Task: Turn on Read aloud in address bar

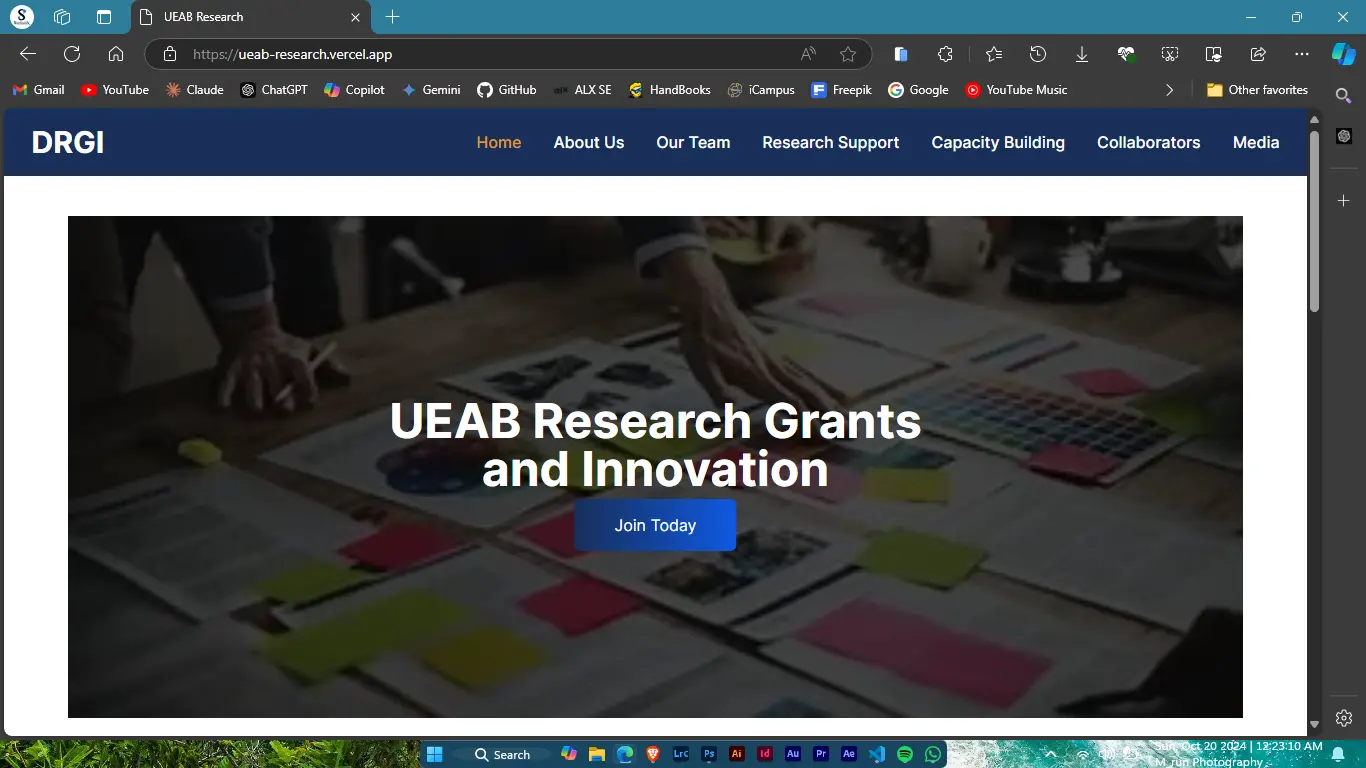Action: coord(808,54)
